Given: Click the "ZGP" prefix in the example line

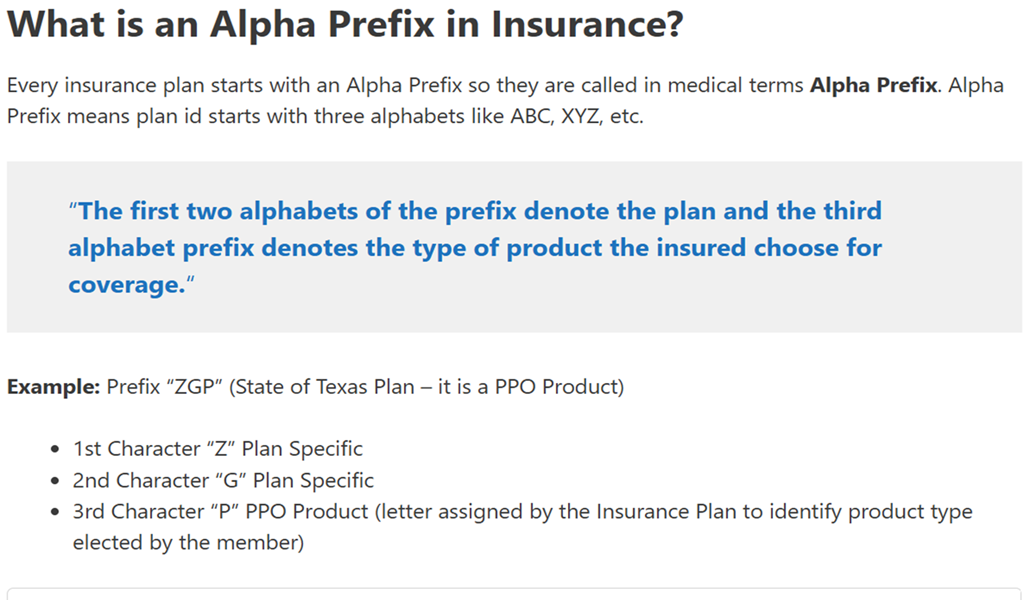Looking at the screenshot, I should [196, 386].
